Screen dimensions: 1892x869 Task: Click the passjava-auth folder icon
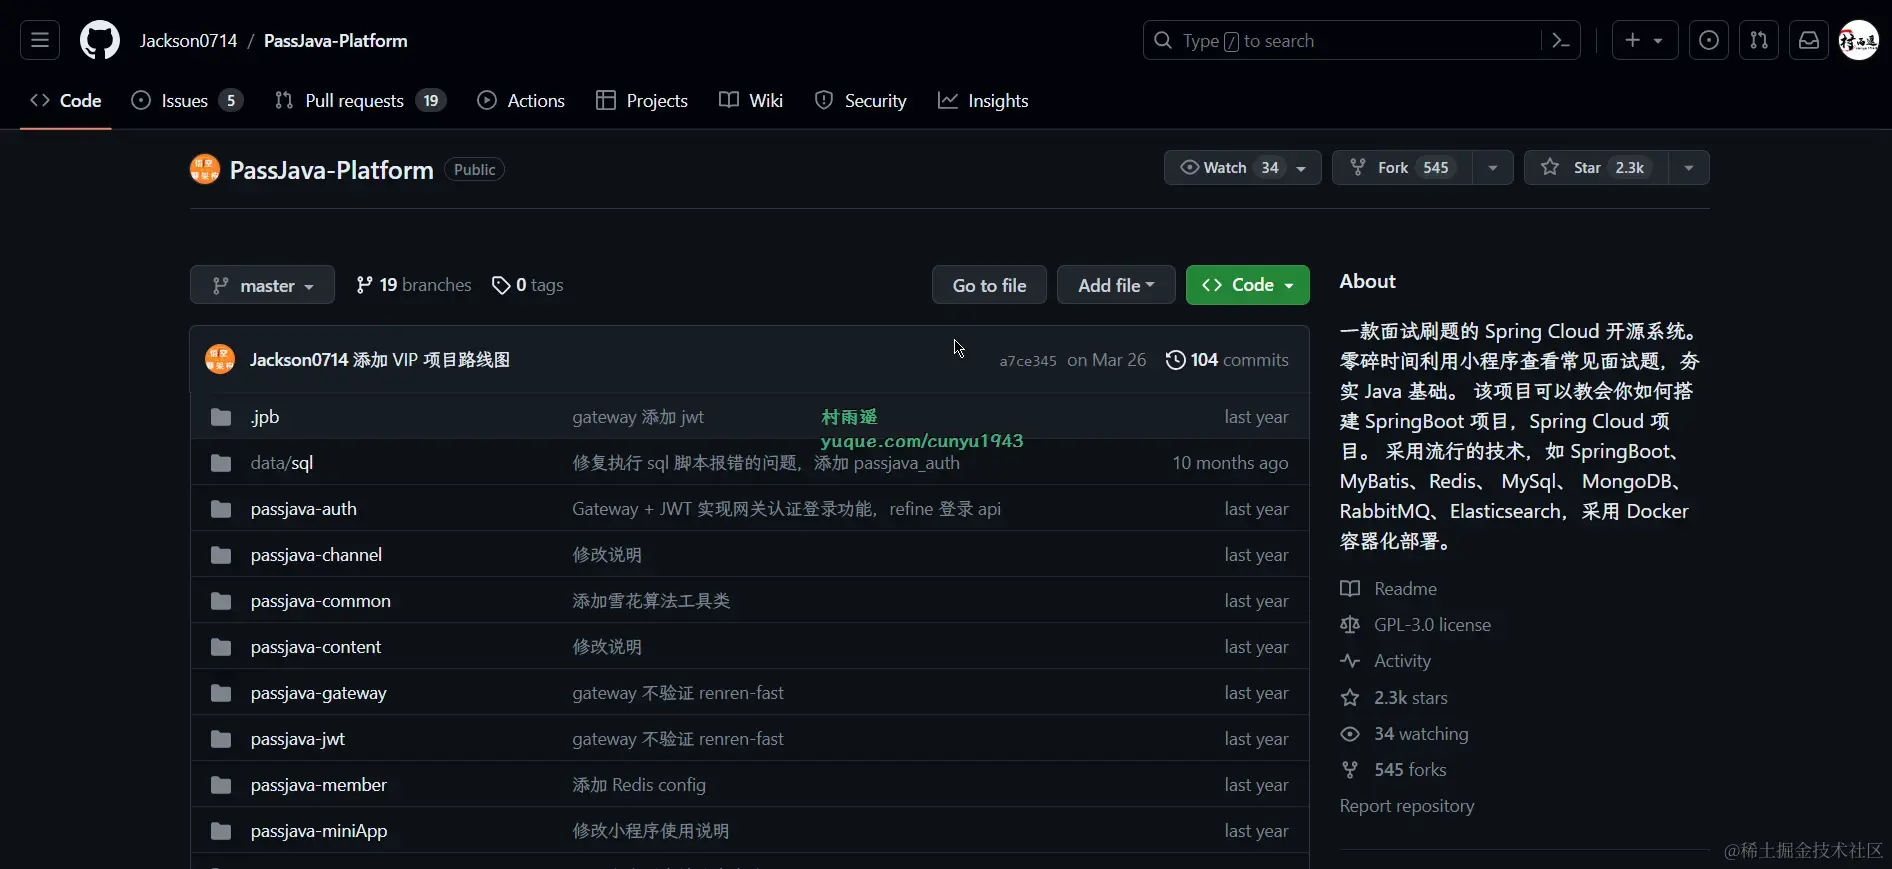[221, 509]
